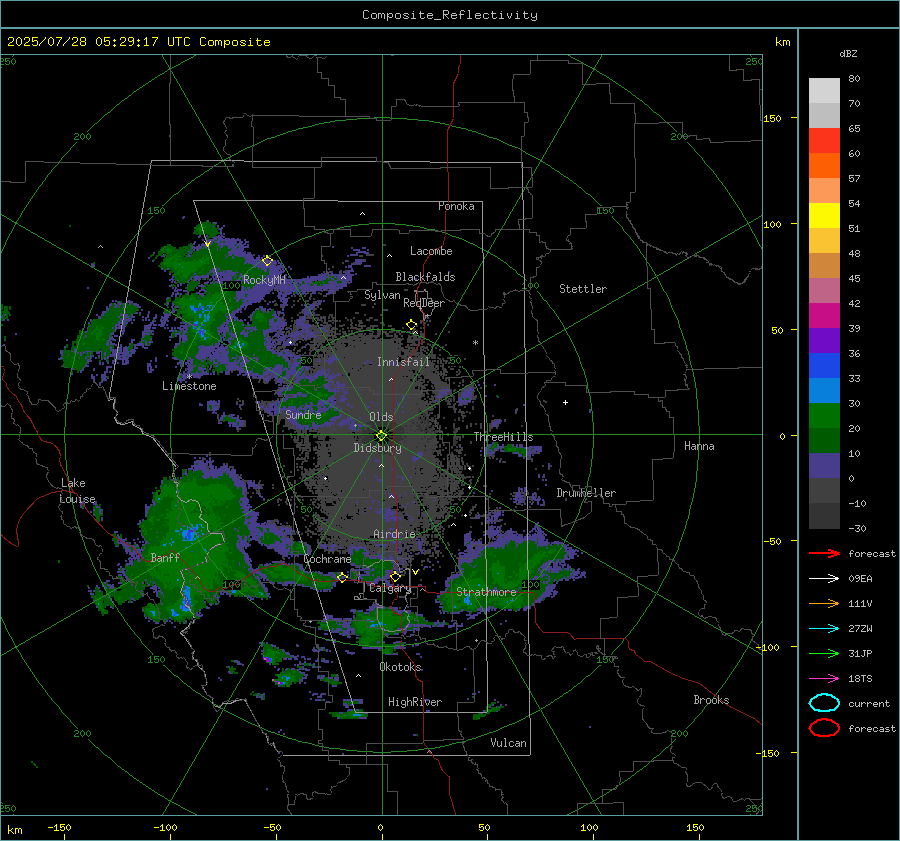Select the RedDeer city label
The image size is (900, 841).
[x=424, y=303]
